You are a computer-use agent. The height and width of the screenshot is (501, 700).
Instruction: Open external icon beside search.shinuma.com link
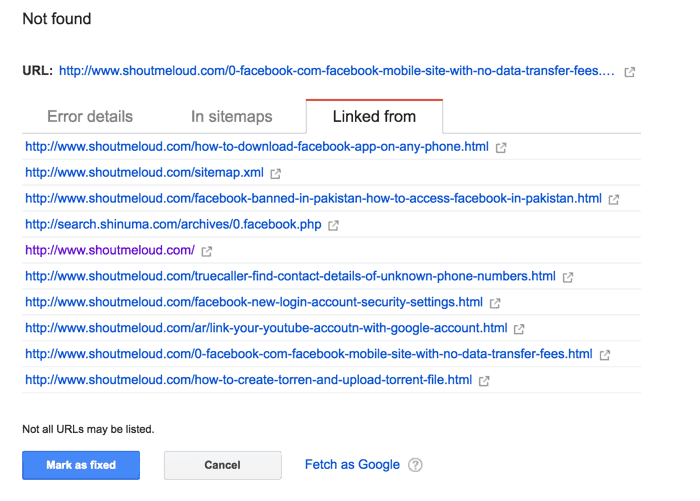pyautogui.click(x=334, y=225)
